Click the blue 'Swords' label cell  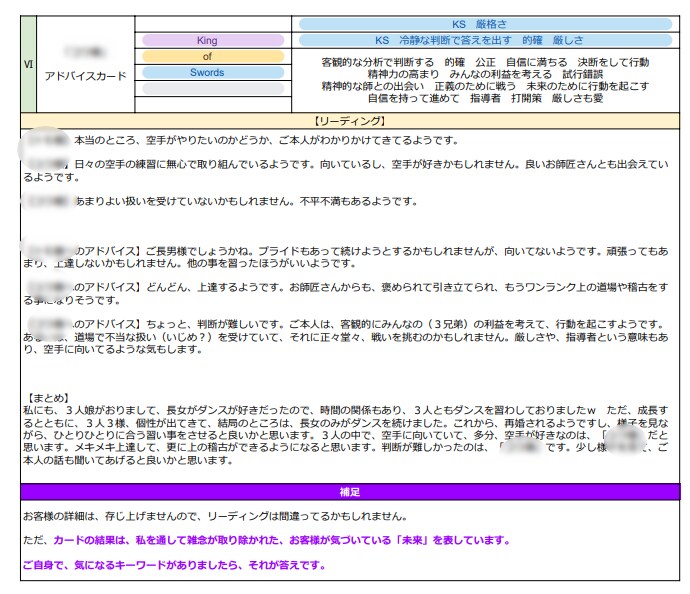pyautogui.click(x=213, y=73)
